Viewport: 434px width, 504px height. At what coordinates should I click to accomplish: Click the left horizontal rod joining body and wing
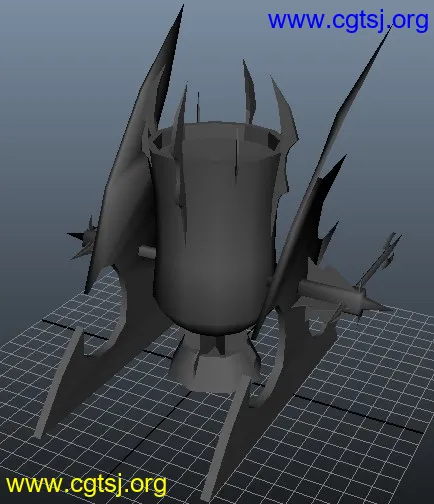147,252
